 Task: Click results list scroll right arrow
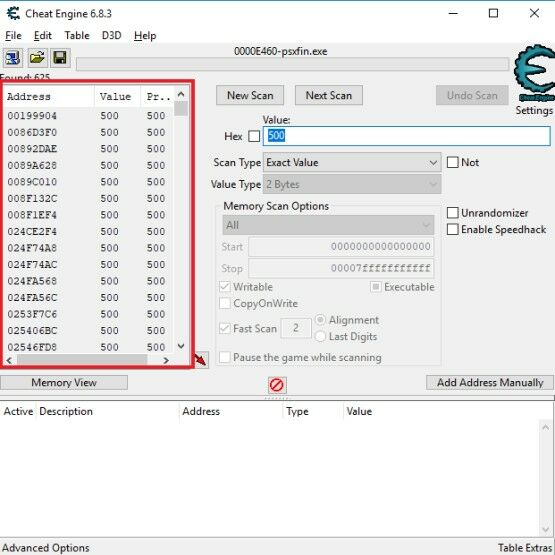point(166,360)
